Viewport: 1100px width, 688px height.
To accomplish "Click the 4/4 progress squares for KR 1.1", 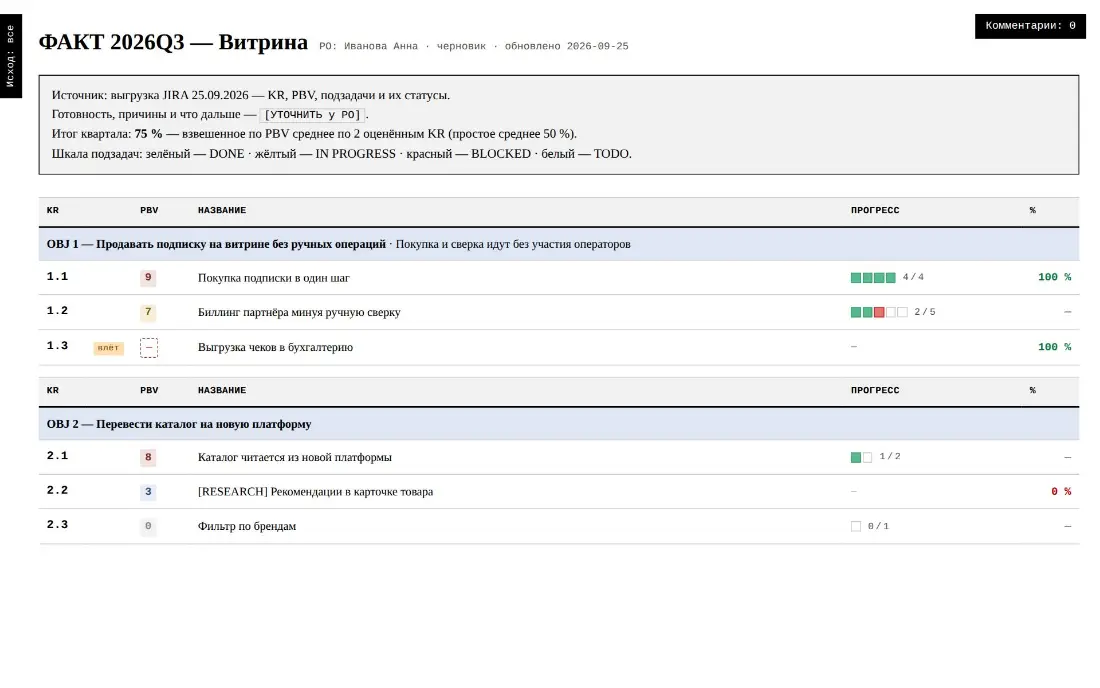I will coord(873,278).
